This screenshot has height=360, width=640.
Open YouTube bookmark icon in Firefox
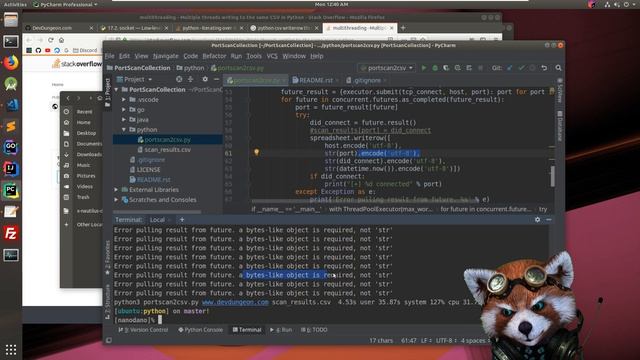pyautogui.click(x=47, y=50)
